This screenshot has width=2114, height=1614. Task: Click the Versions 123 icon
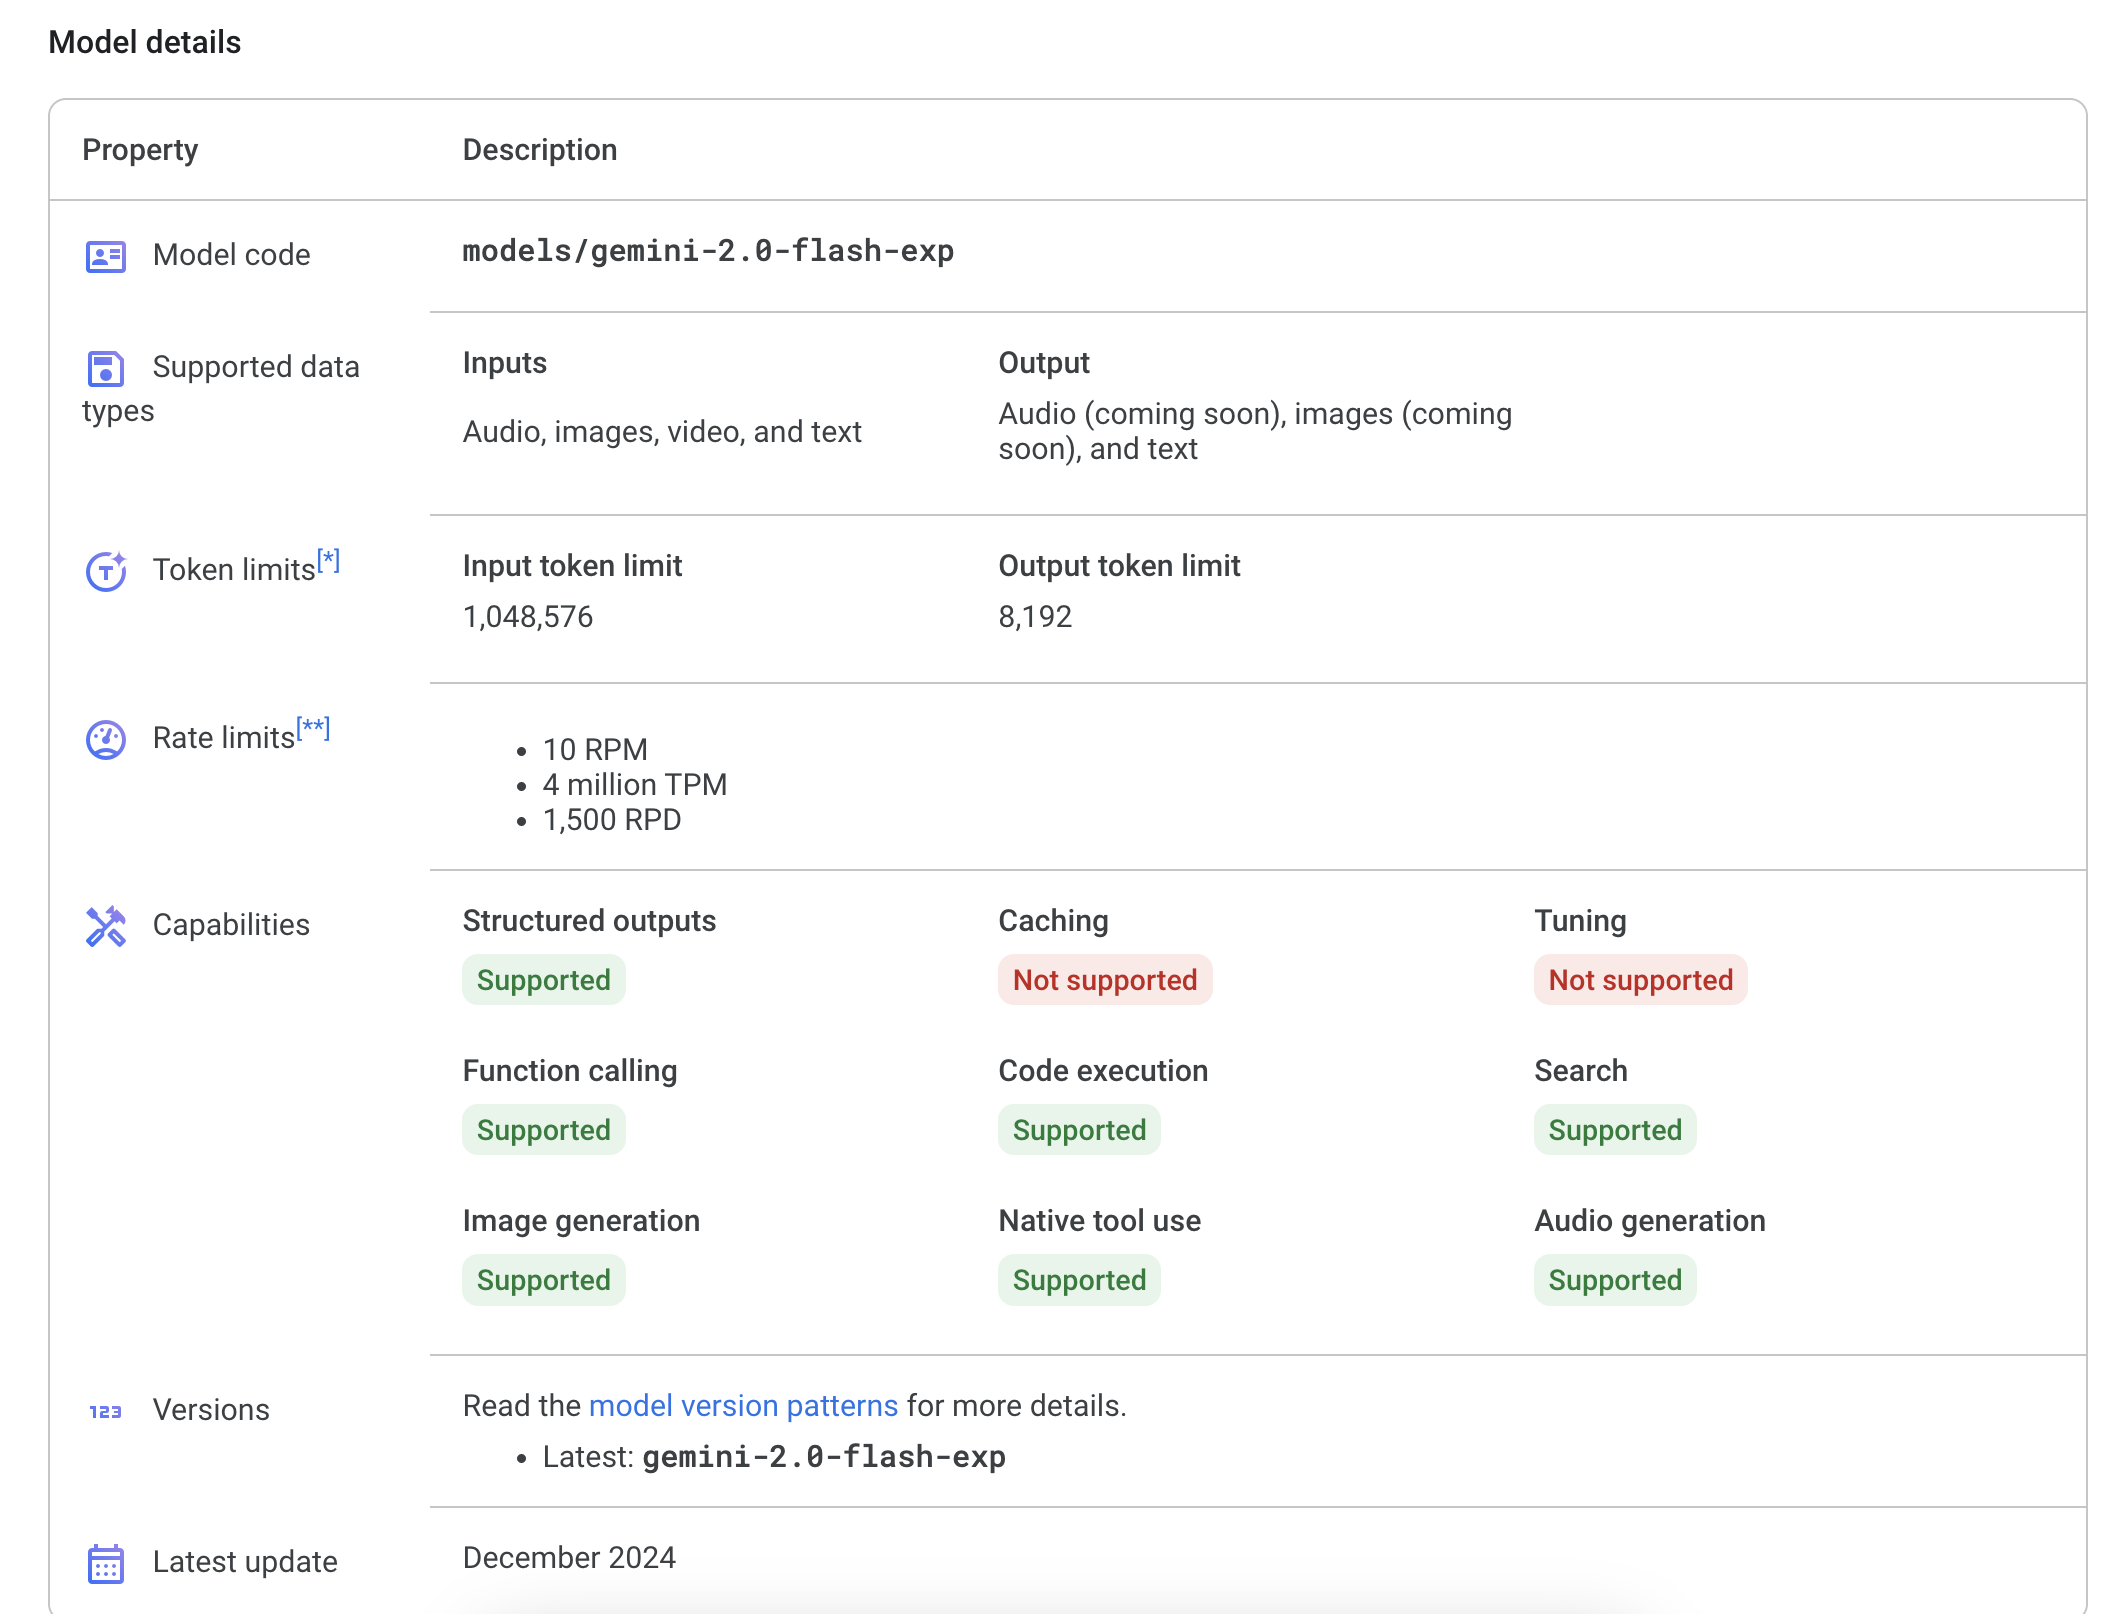105,1411
